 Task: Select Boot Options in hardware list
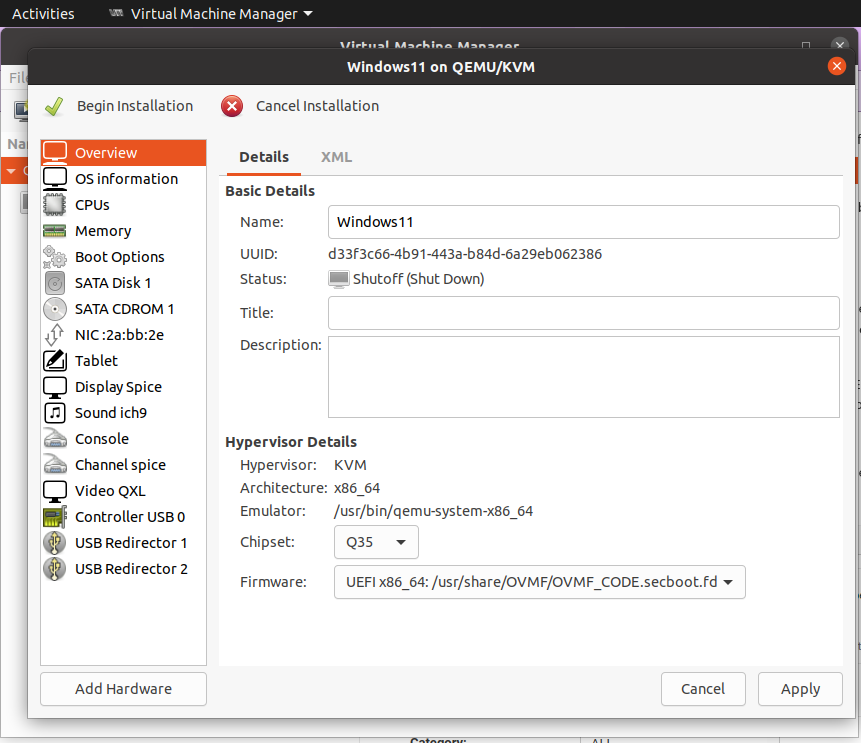[124, 256]
